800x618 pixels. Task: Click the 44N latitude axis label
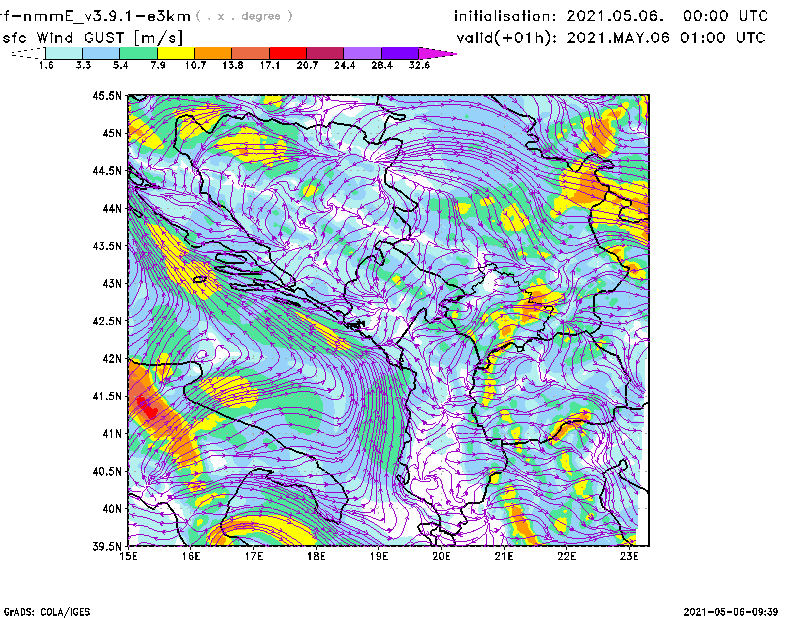tap(112, 208)
